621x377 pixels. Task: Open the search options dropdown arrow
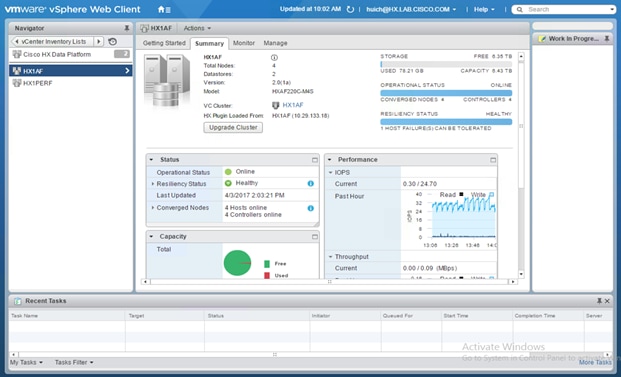point(613,10)
